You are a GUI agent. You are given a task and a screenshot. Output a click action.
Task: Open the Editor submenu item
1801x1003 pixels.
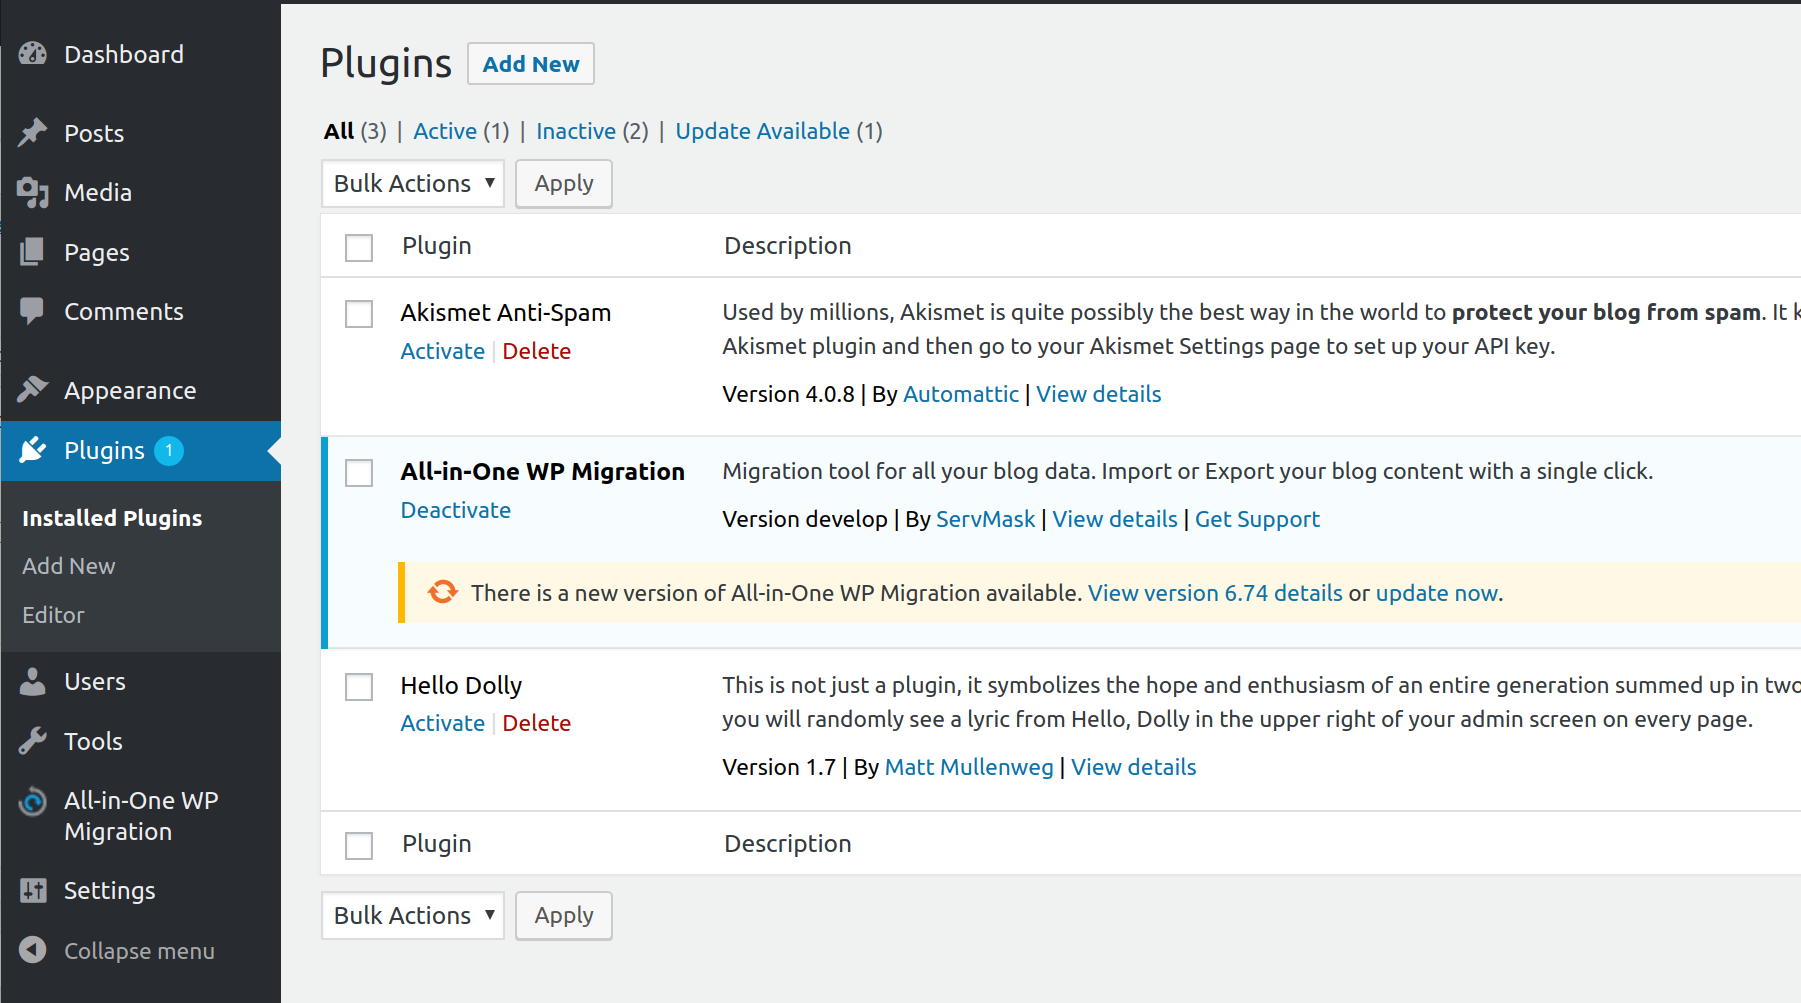pyautogui.click(x=53, y=615)
